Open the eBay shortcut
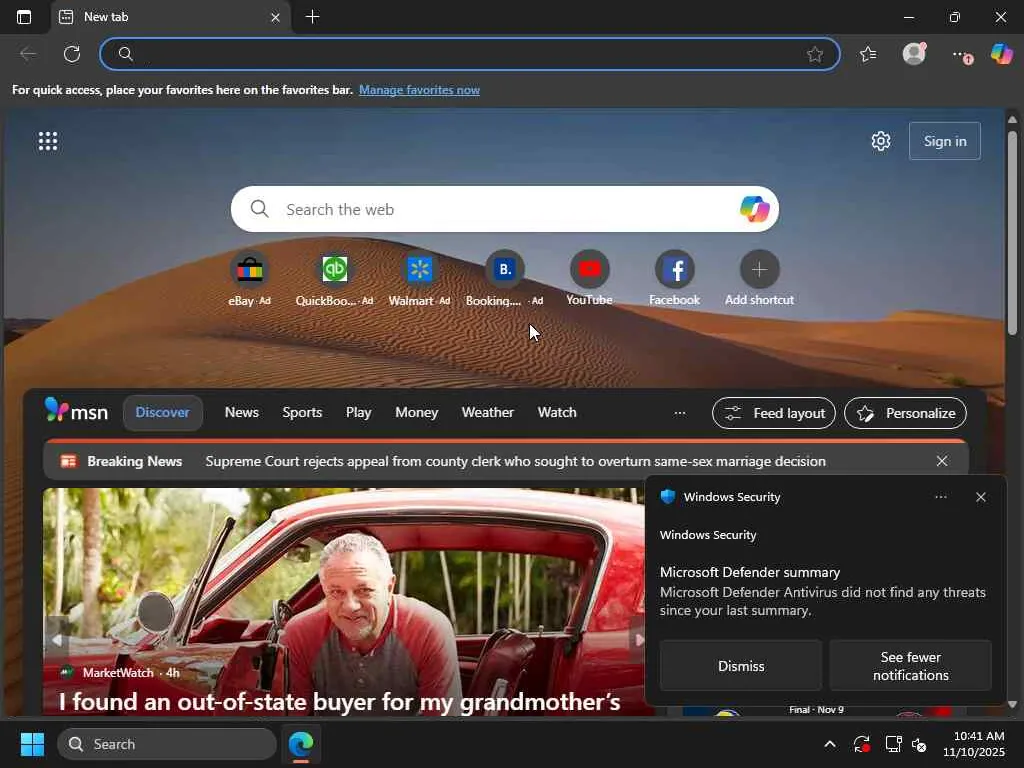The image size is (1024, 768). [249, 278]
